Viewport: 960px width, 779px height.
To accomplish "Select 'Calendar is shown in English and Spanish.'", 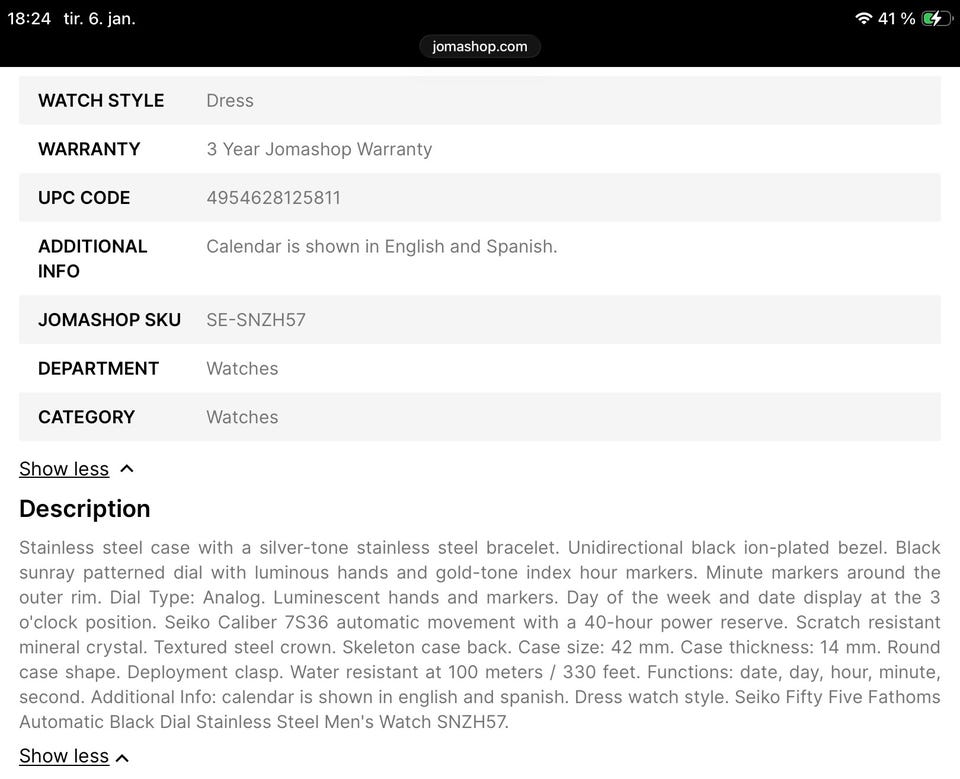I will pos(382,246).
